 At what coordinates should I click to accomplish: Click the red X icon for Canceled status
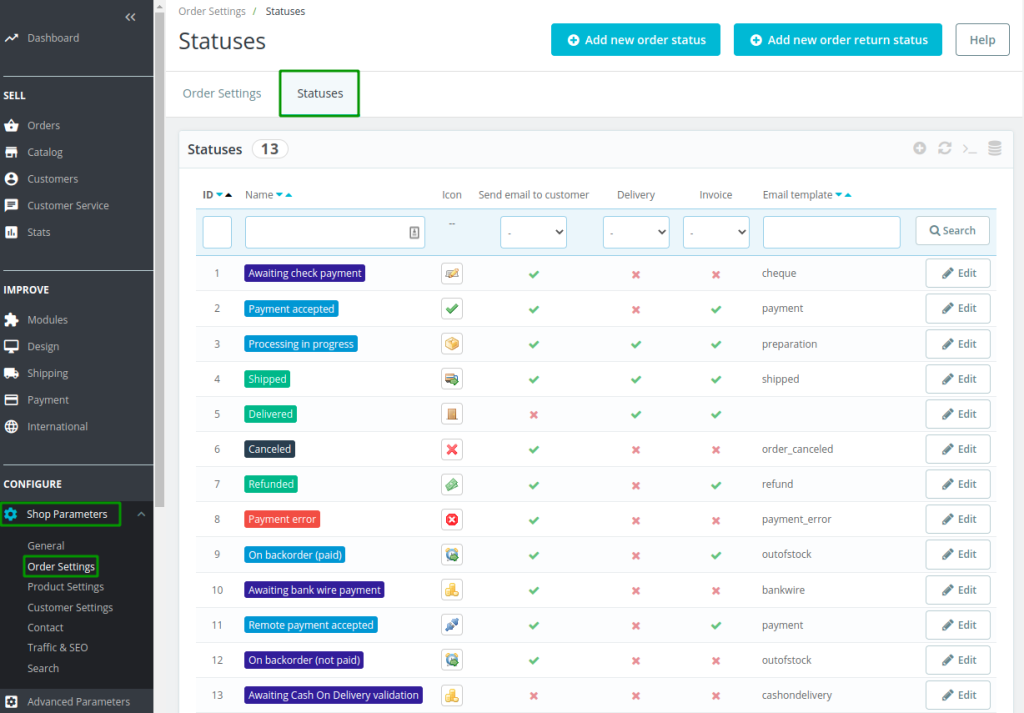tap(451, 449)
